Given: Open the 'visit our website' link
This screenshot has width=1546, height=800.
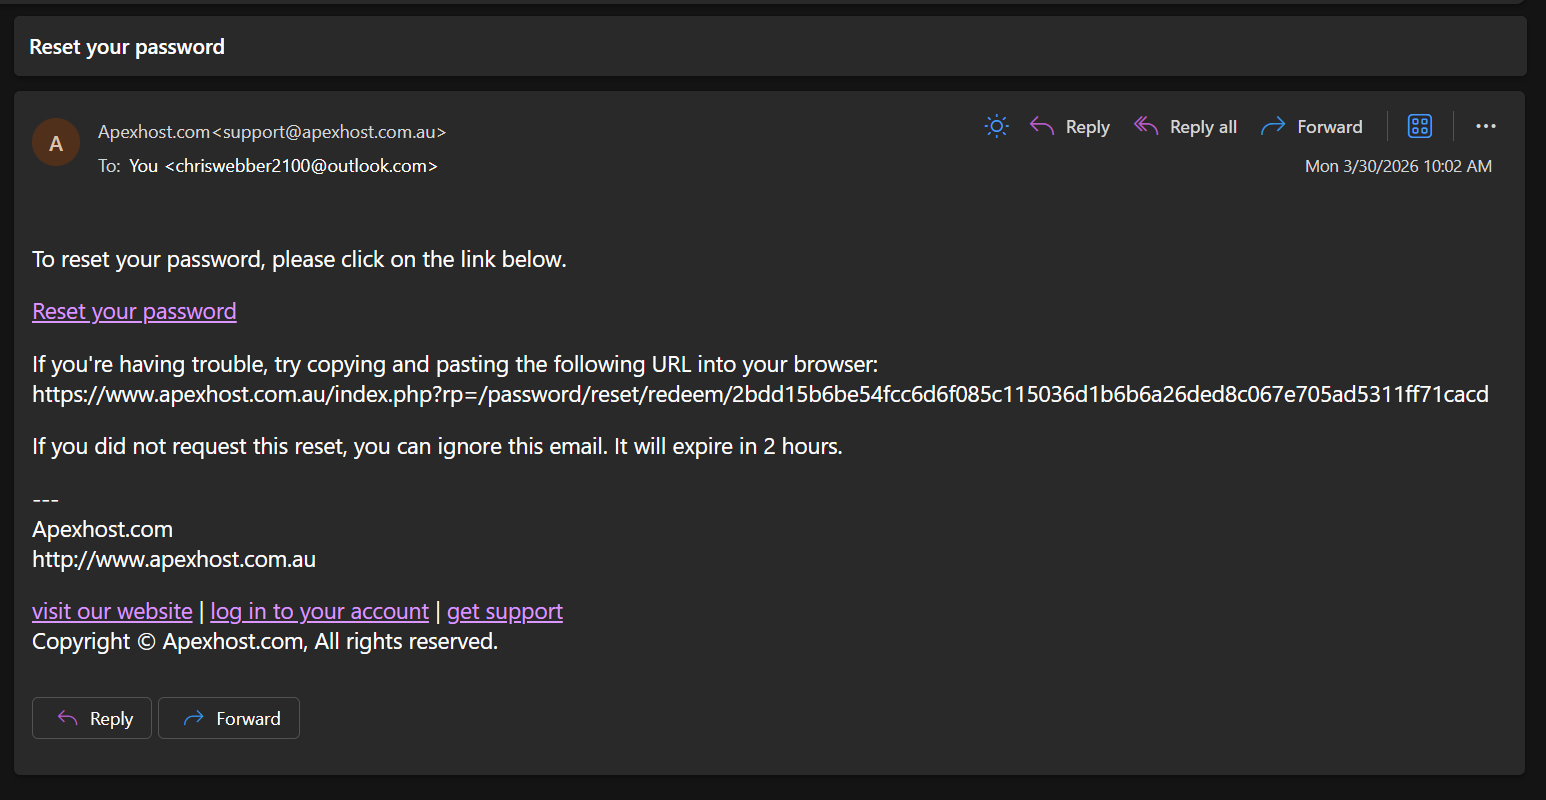Looking at the screenshot, I should [x=112, y=612].
